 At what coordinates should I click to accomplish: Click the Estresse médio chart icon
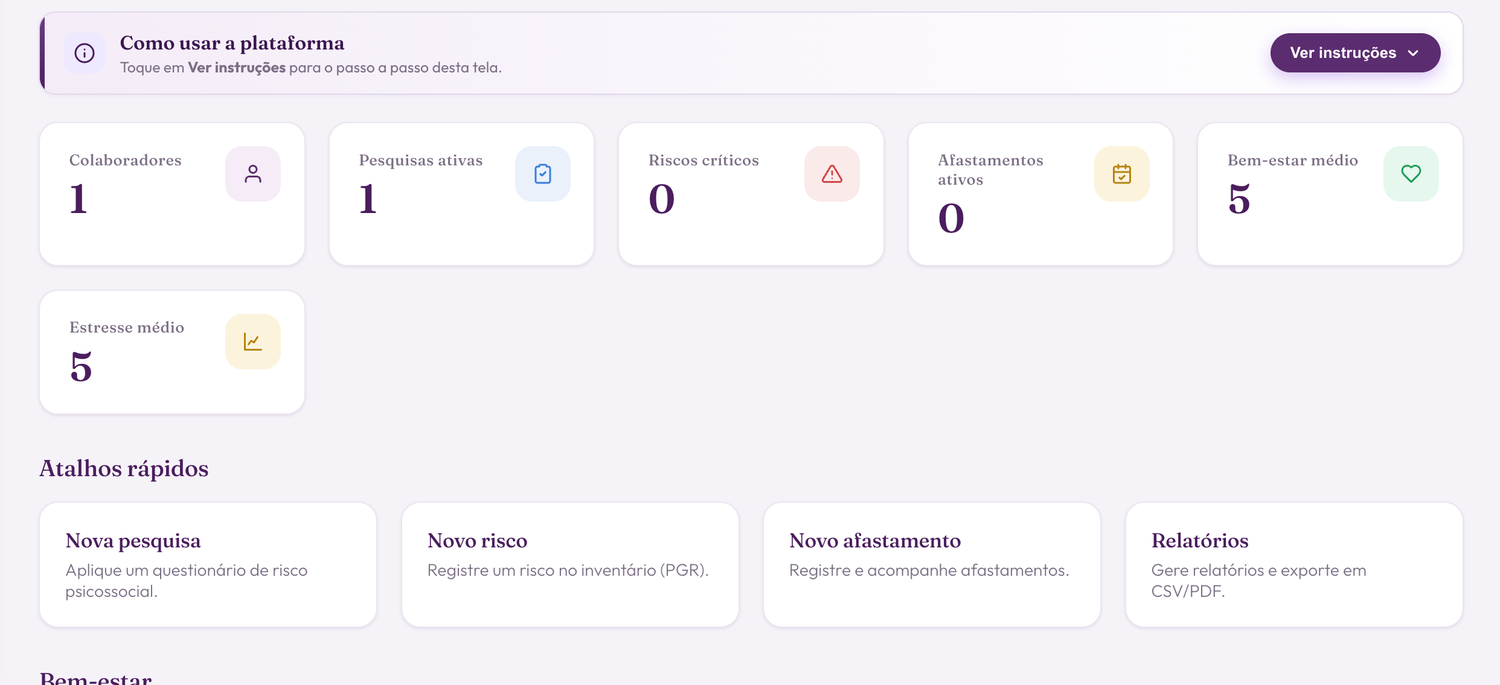pos(253,342)
